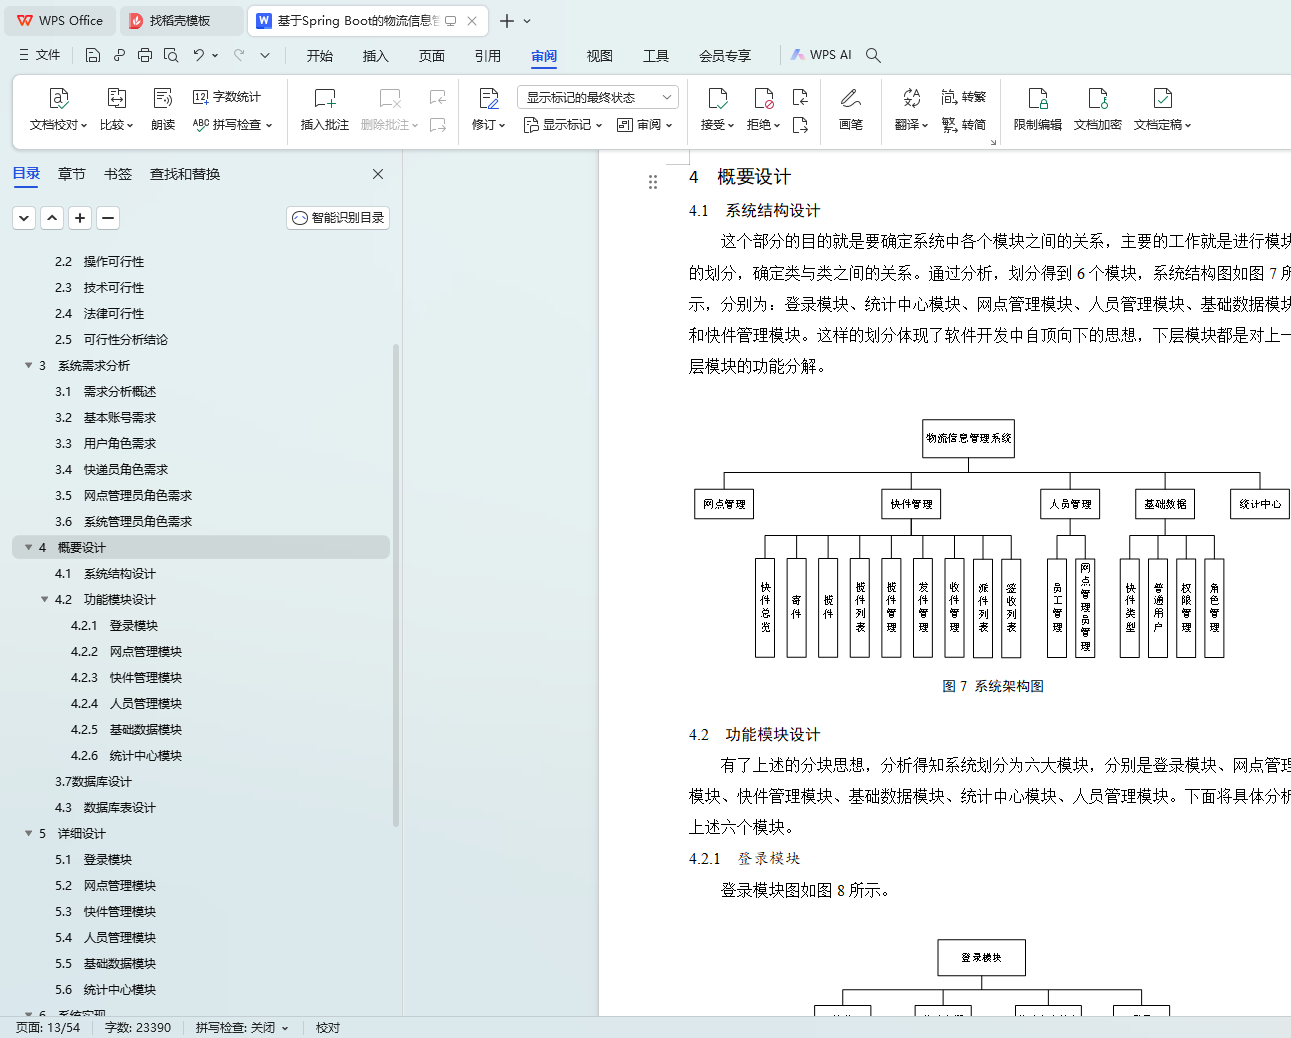Click the drag handle beside heading 4 概要设计
This screenshot has width=1291, height=1038.
[x=653, y=182]
